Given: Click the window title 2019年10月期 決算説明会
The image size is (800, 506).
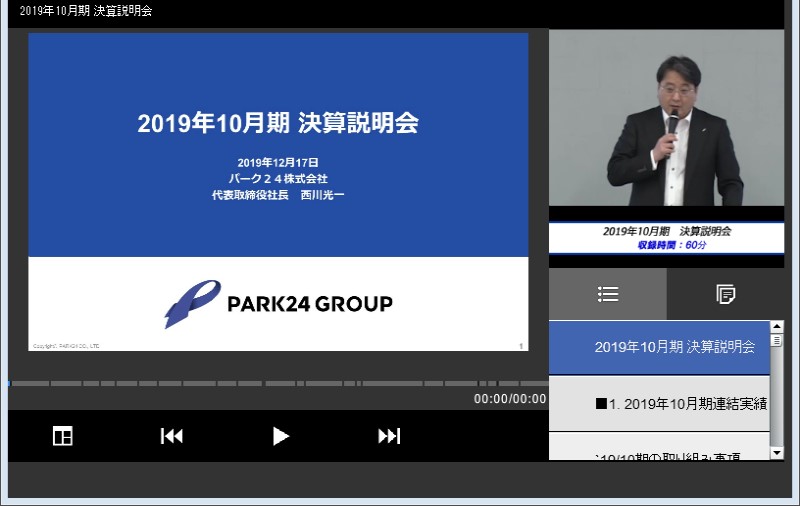Looking at the screenshot, I should (86, 11).
